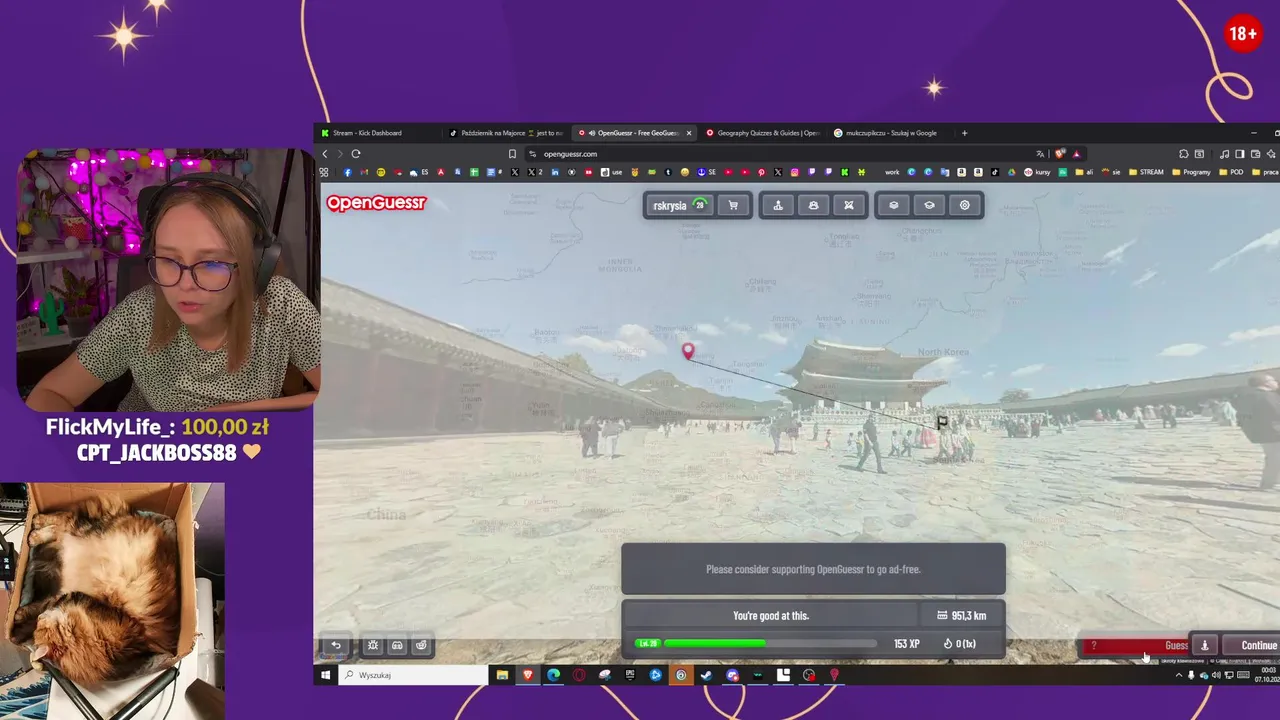Open the Windows Start menu
This screenshot has height=720, width=1280.
[325, 675]
